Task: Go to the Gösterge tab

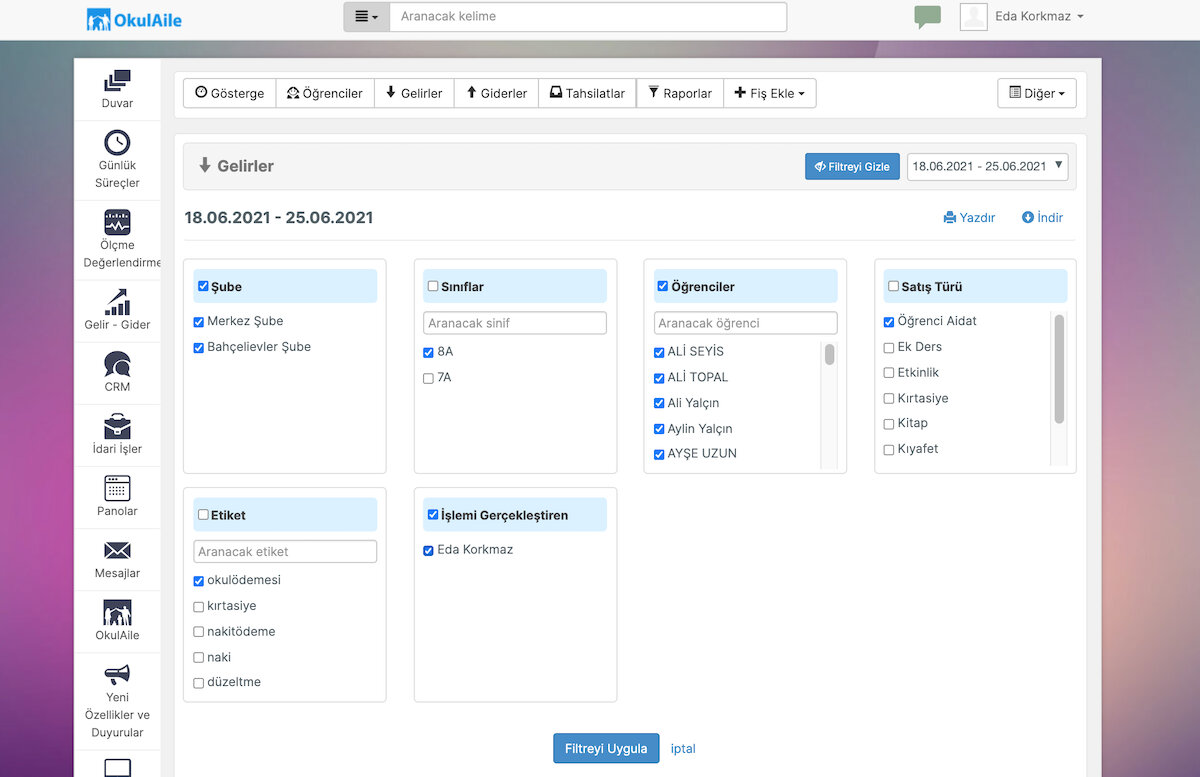Action: click(230, 93)
